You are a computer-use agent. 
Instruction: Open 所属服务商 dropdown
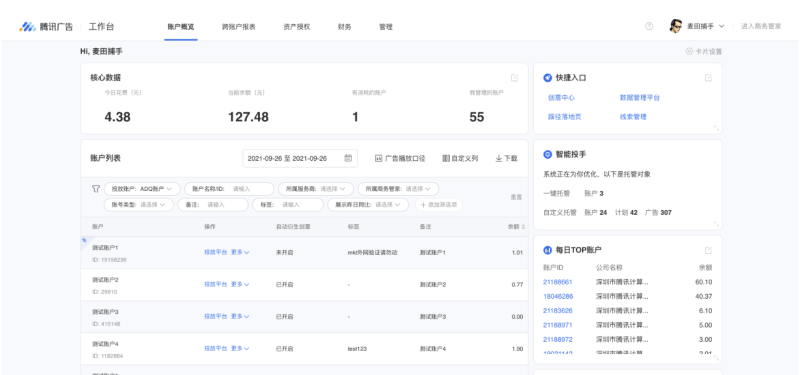[x=316, y=189]
